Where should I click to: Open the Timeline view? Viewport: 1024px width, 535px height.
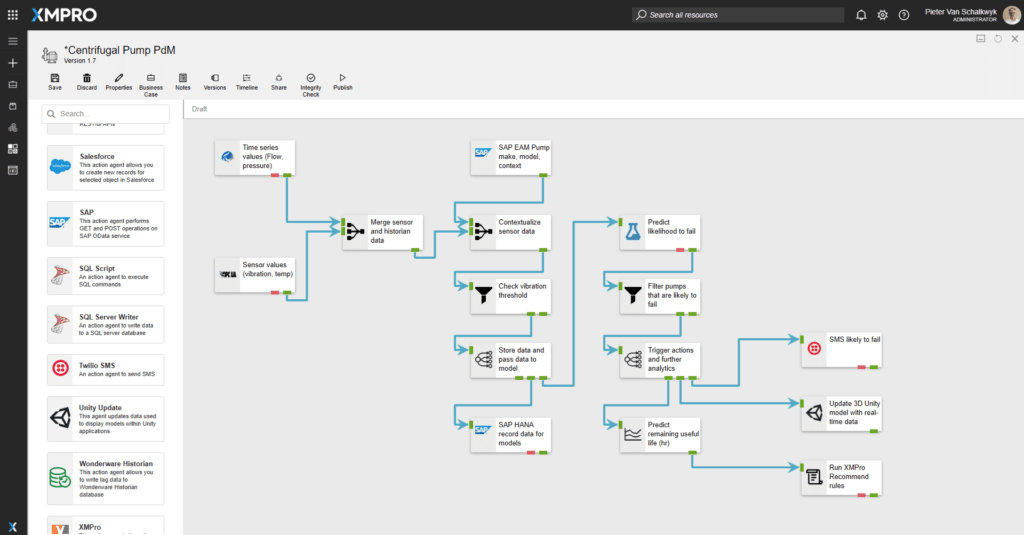pyautogui.click(x=246, y=78)
